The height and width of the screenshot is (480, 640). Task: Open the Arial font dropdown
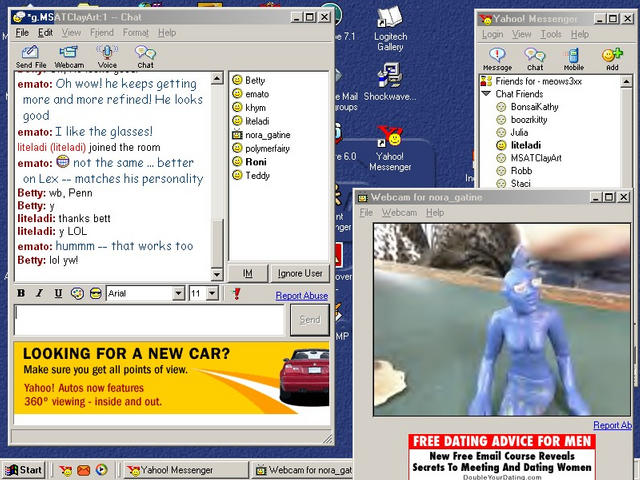coord(178,293)
